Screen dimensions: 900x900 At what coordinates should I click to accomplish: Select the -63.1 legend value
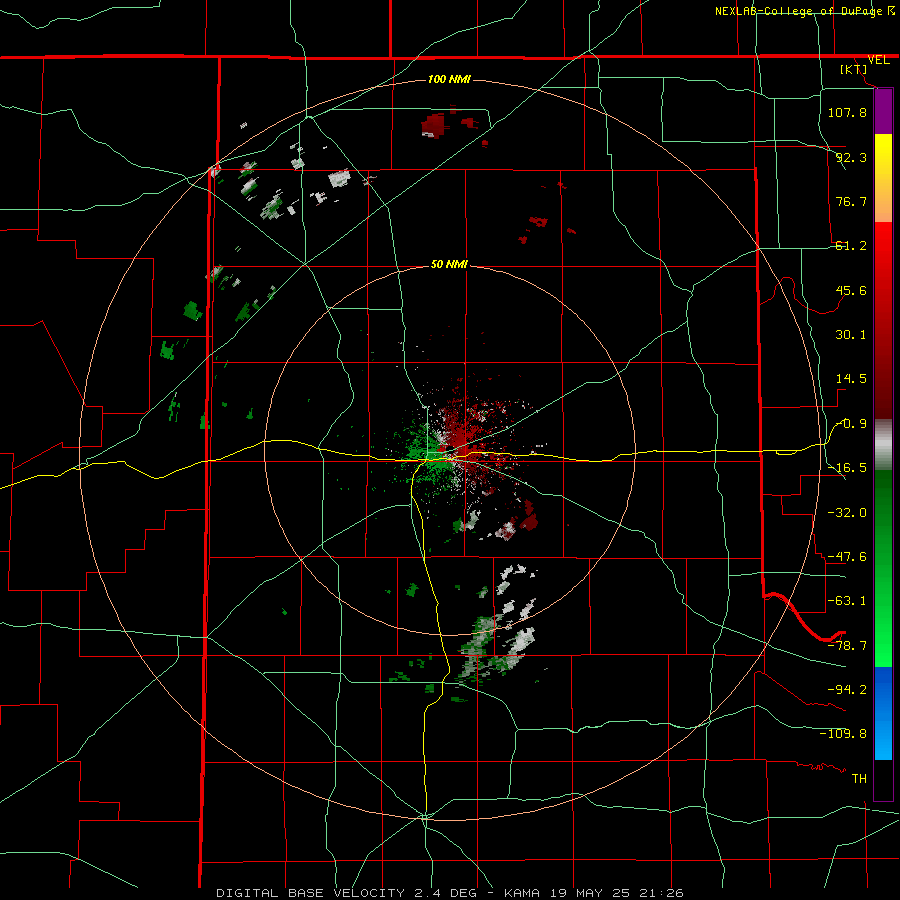847,601
